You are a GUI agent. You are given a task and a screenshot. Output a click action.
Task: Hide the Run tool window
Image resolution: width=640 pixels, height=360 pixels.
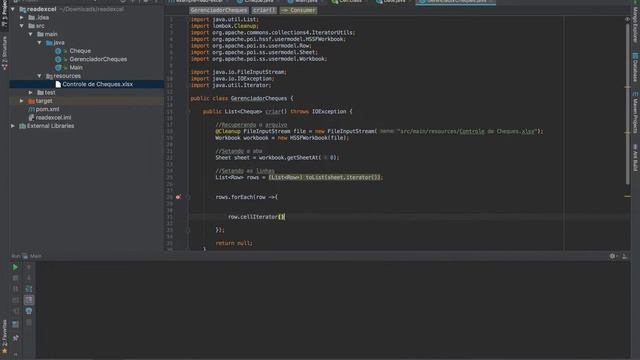pos(624,256)
